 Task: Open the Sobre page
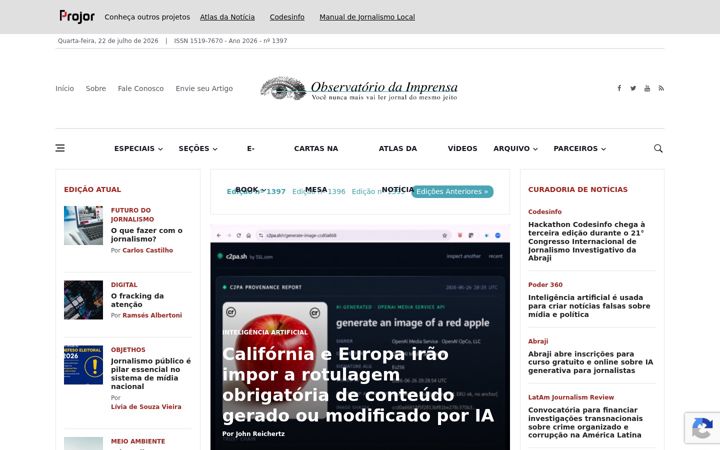(96, 88)
